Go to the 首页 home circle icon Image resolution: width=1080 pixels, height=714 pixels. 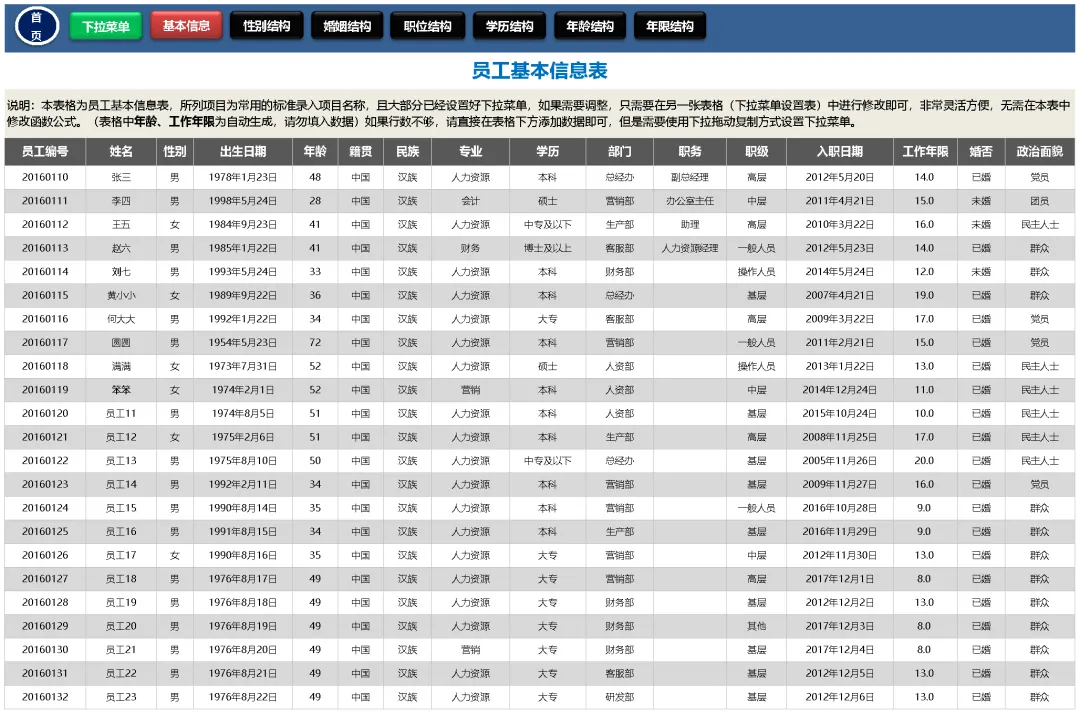(37, 26)
